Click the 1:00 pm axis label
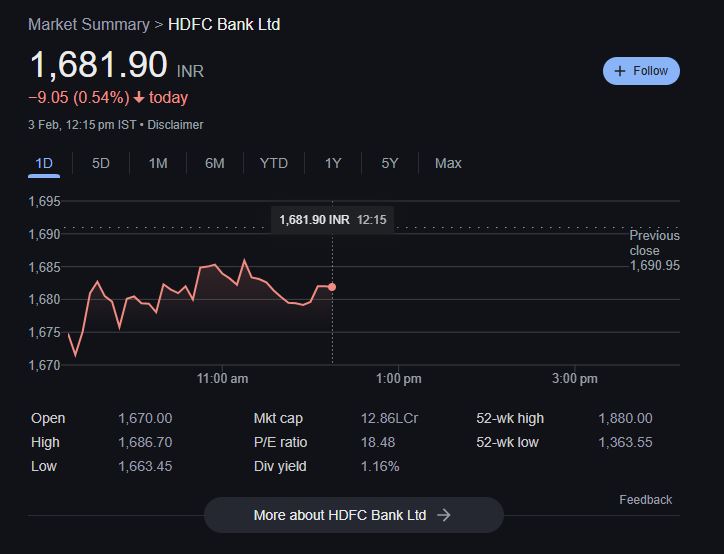 pos(398,379)
